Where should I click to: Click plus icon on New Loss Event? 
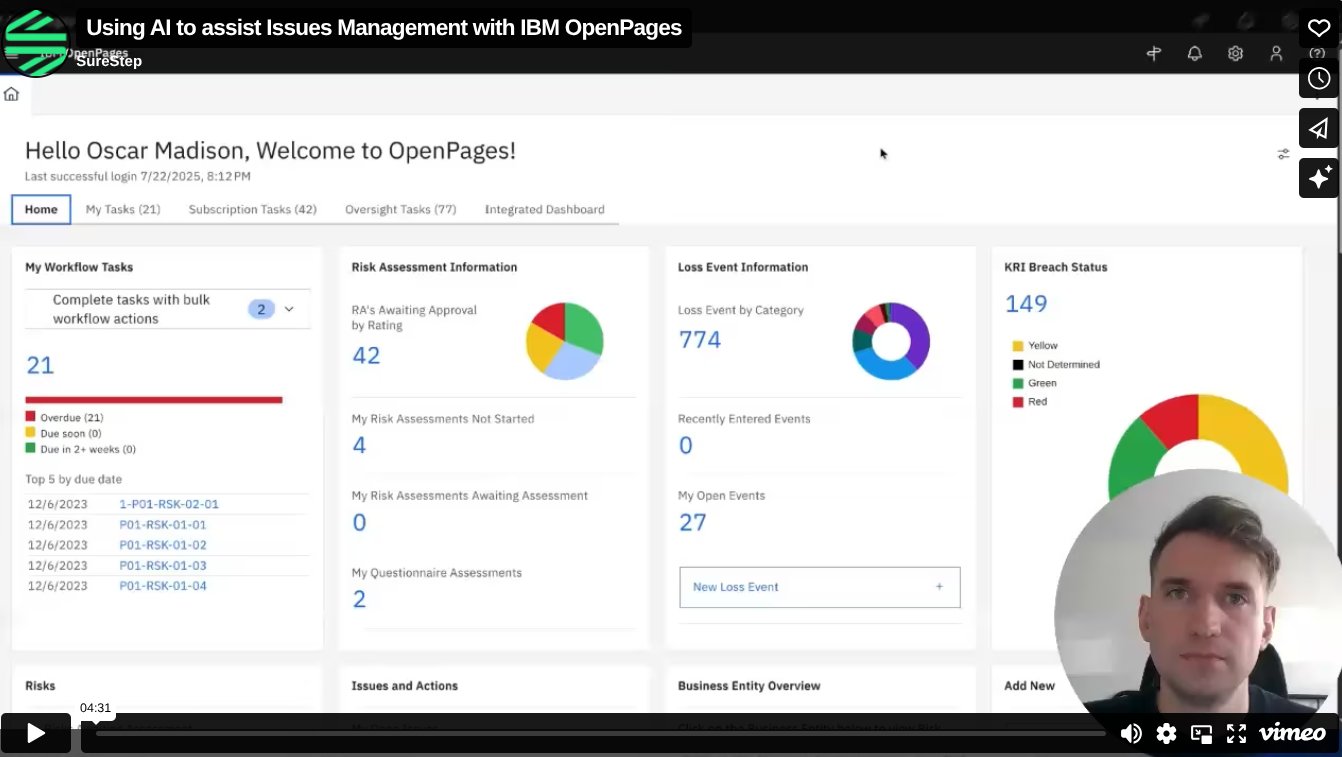point(939,587)
